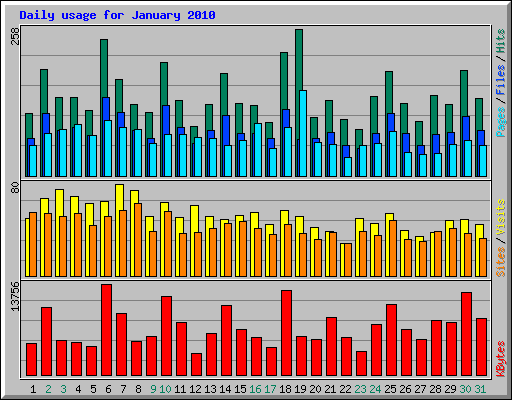Select day 30 on the x-axis
This screenshot has width=512, height=400.
click(465, 389)
